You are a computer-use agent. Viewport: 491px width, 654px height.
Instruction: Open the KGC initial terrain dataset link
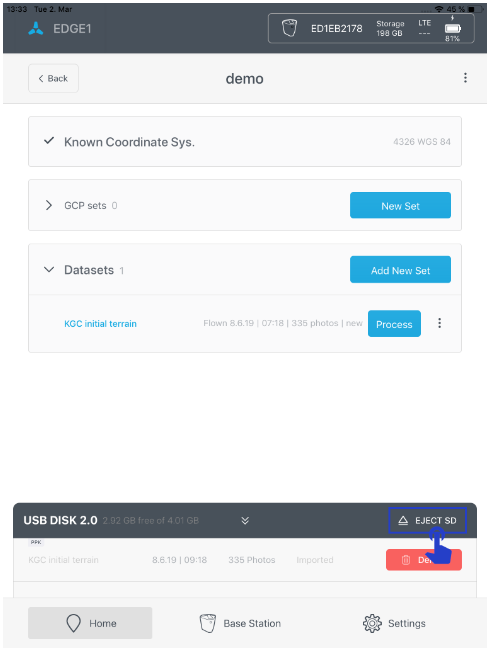101,324
